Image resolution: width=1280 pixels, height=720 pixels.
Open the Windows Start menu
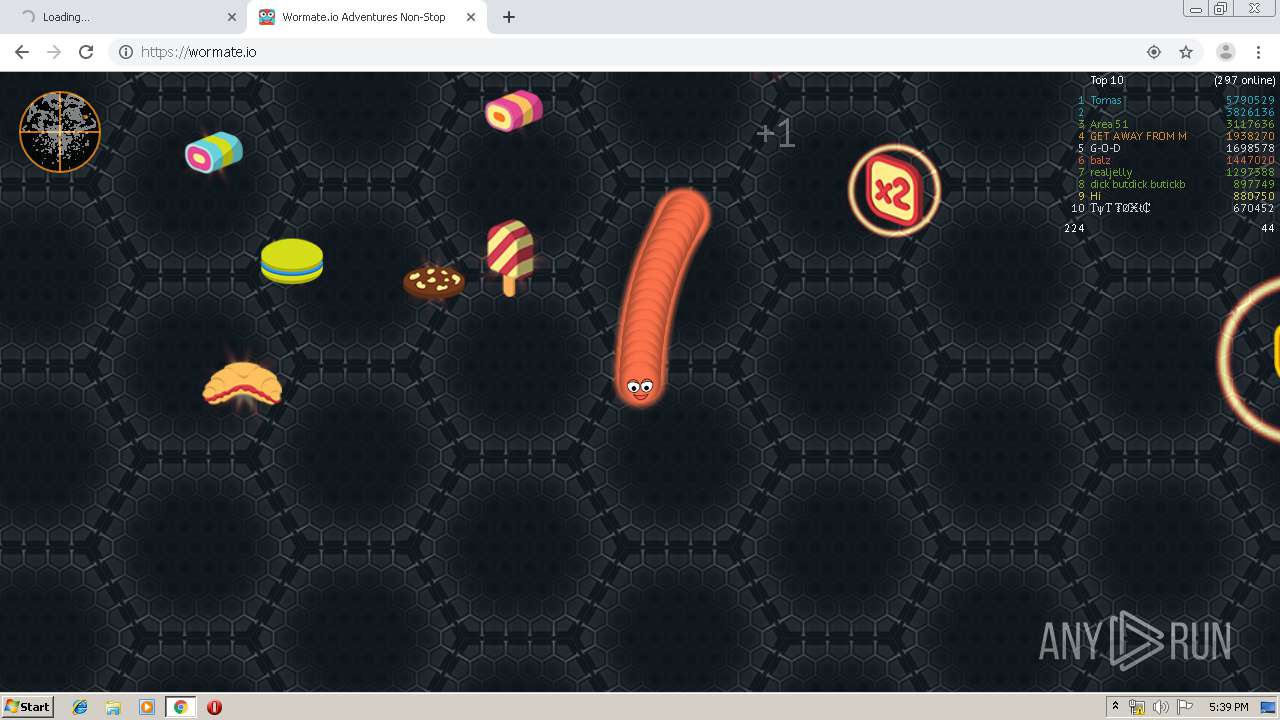[27, 706]
